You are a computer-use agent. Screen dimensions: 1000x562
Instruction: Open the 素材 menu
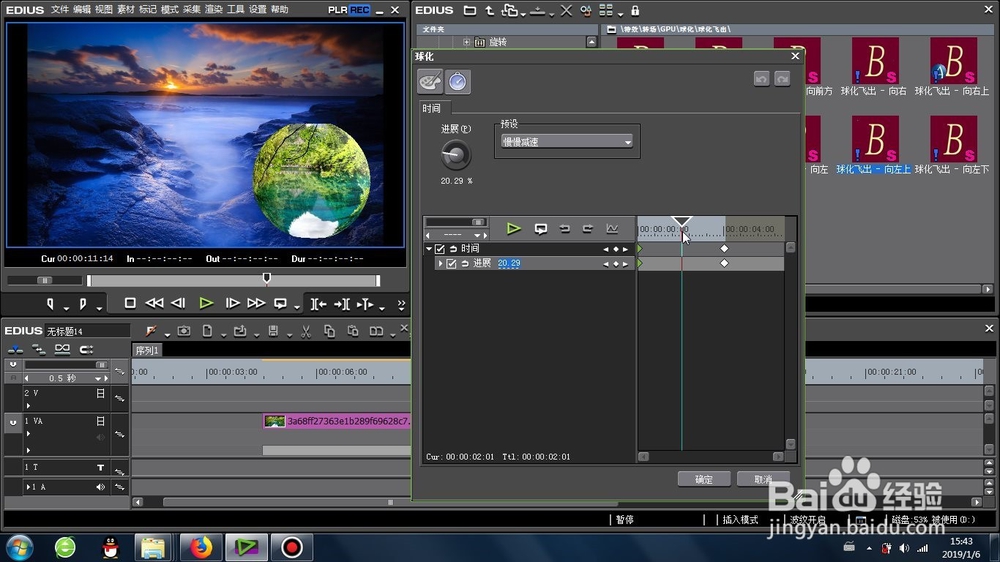[x=126, y=10]
